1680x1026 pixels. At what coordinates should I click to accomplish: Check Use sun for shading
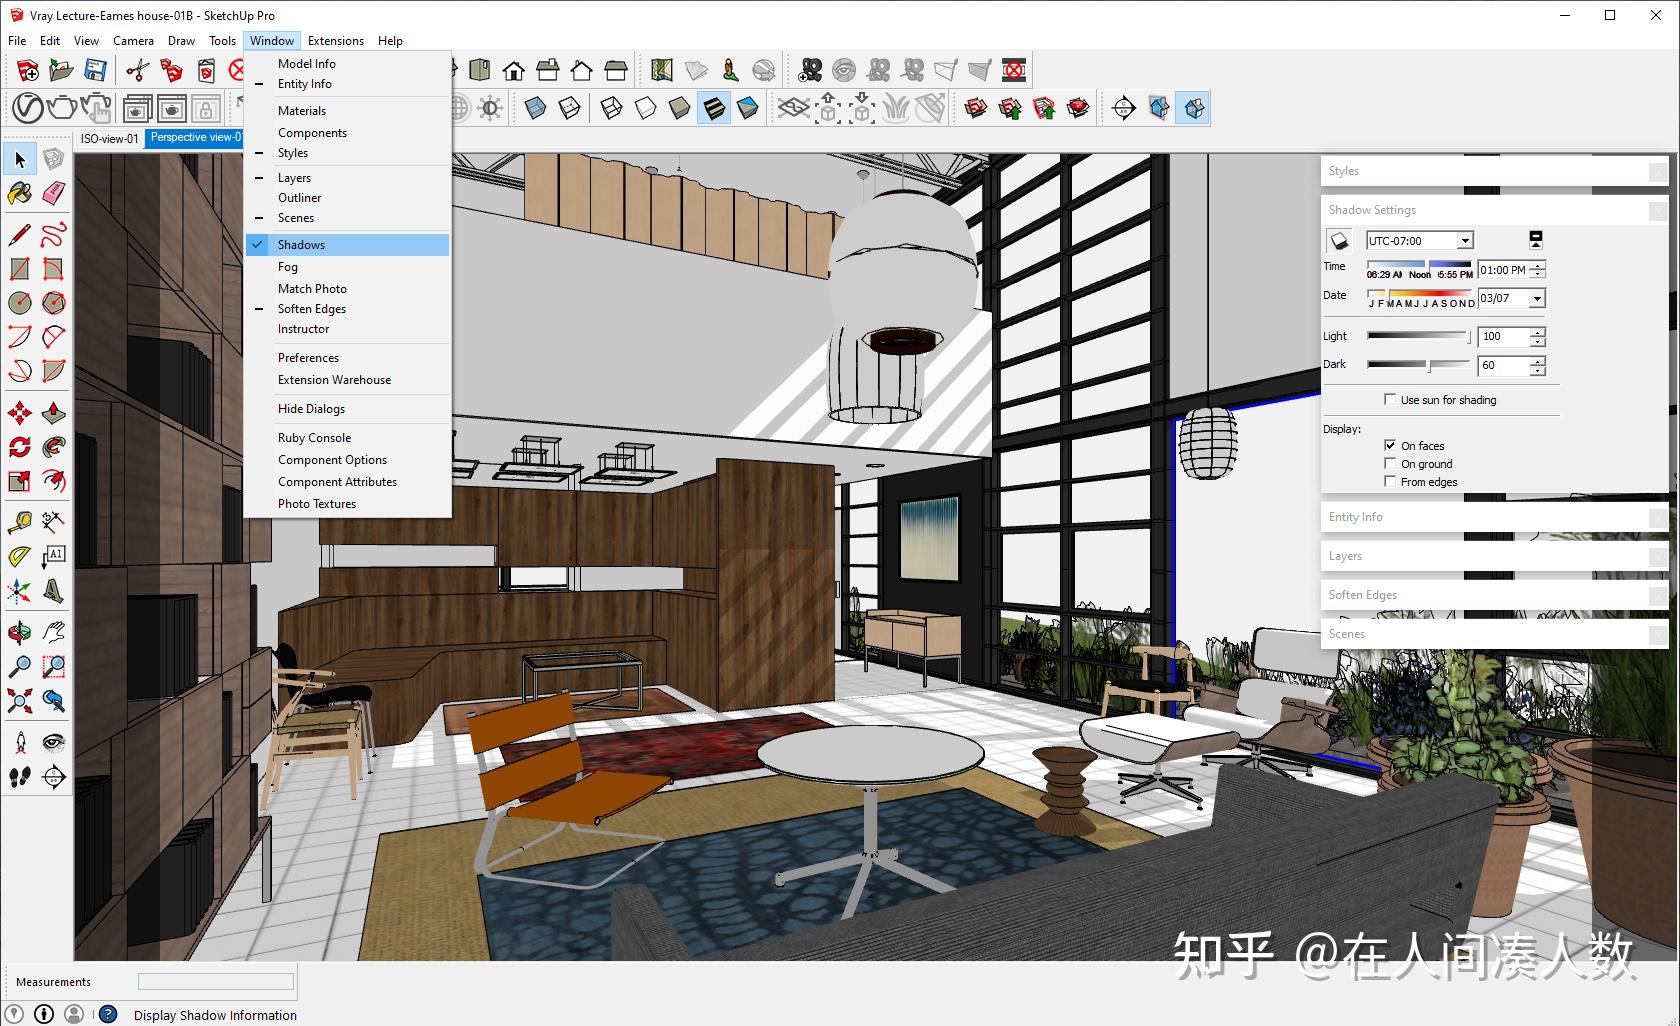tap(1390, 399)
